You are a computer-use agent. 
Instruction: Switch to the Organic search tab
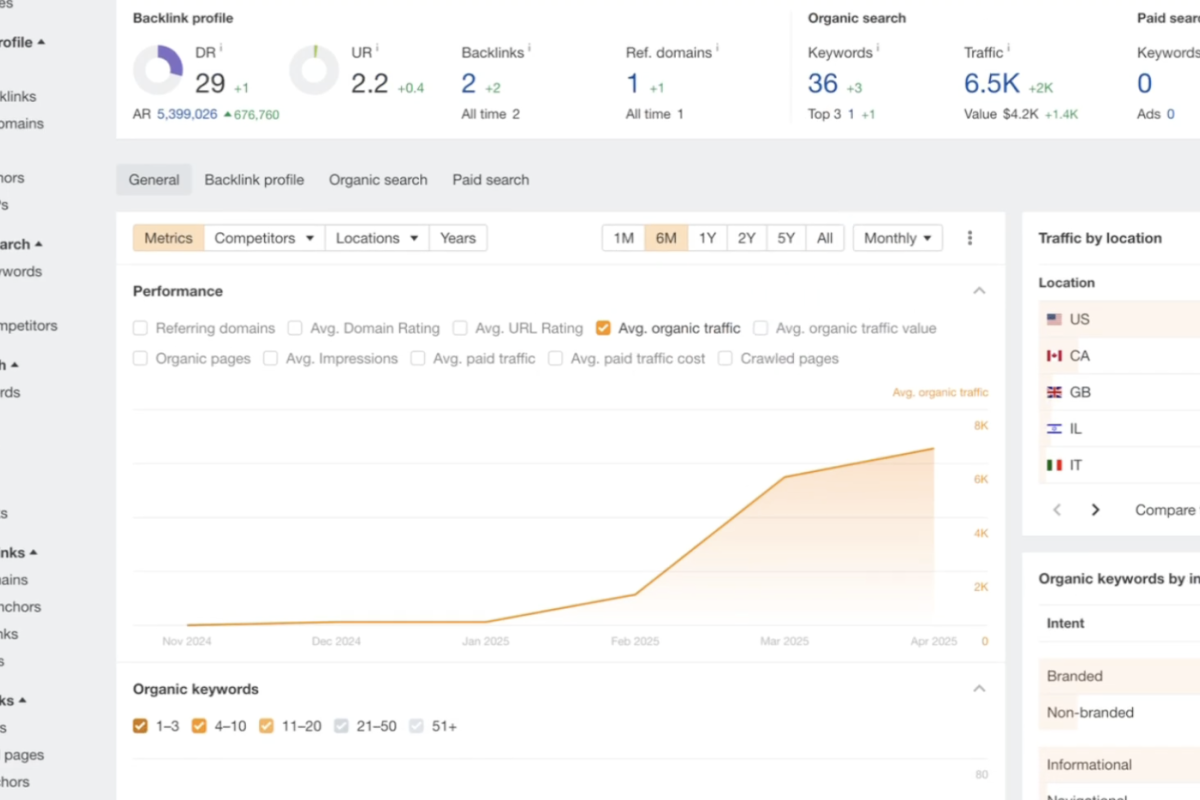pos(378,180)
